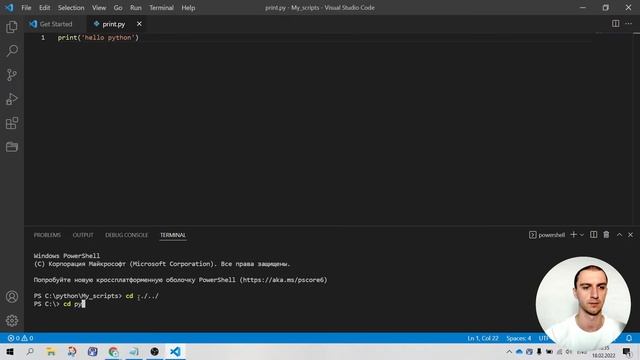Open notifications bell in status bar

[x=629, y=338]
